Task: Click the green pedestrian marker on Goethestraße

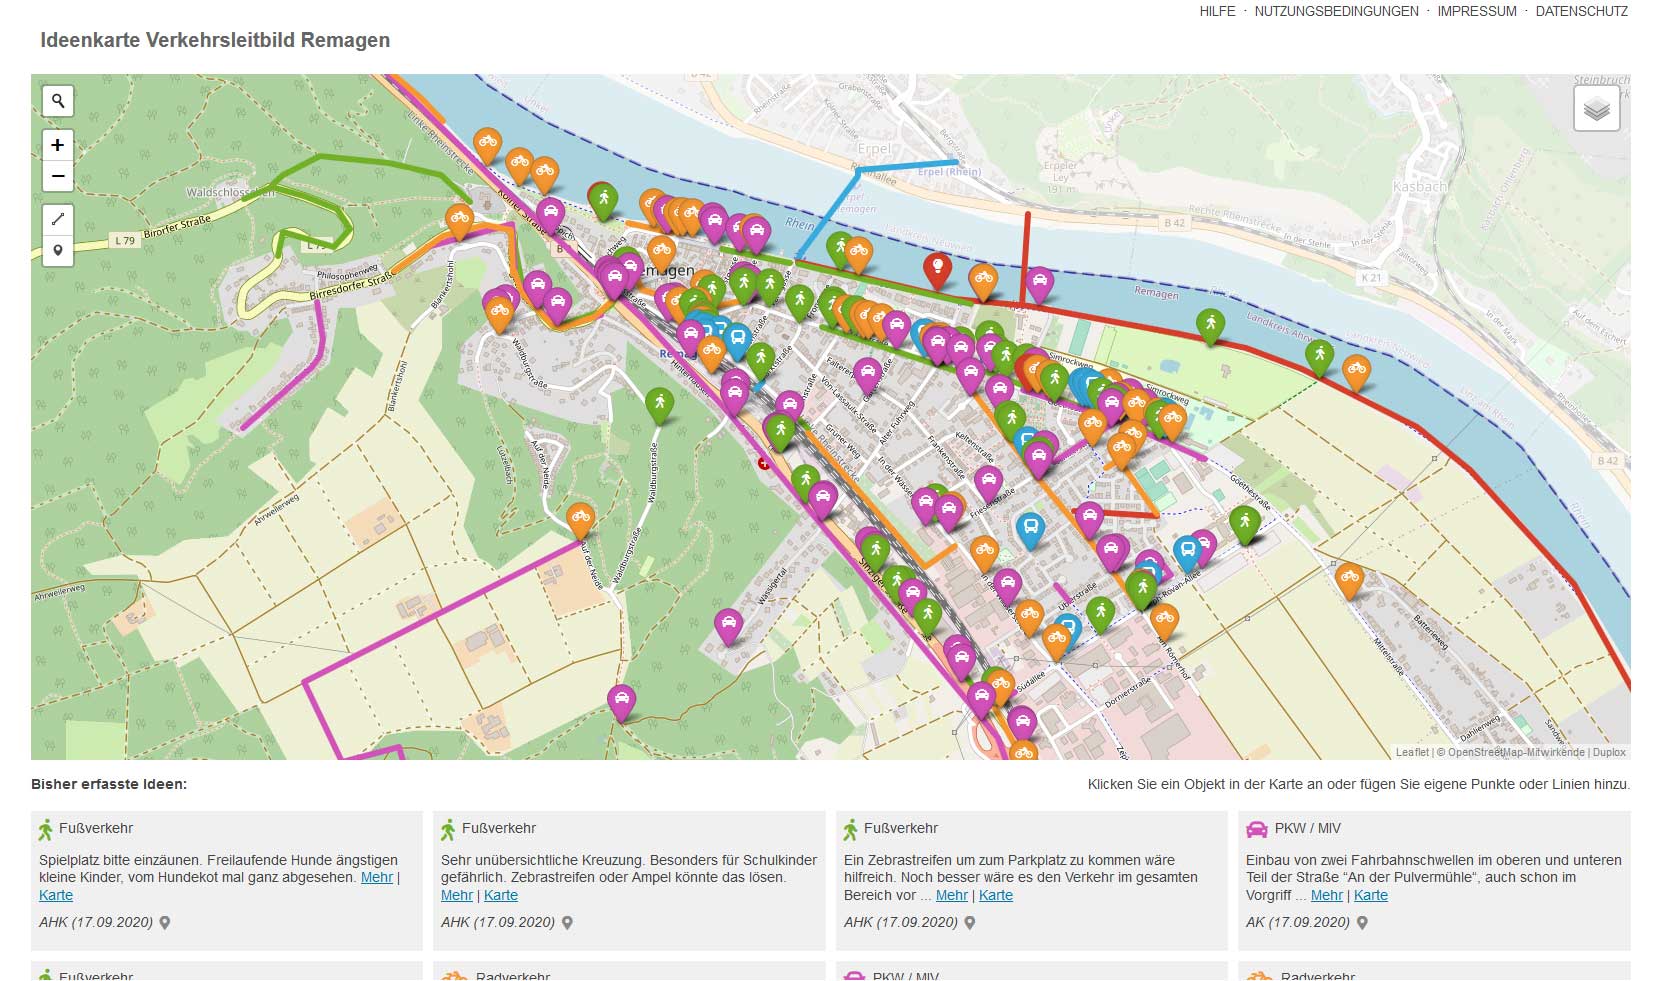Action: (1245, 524)
